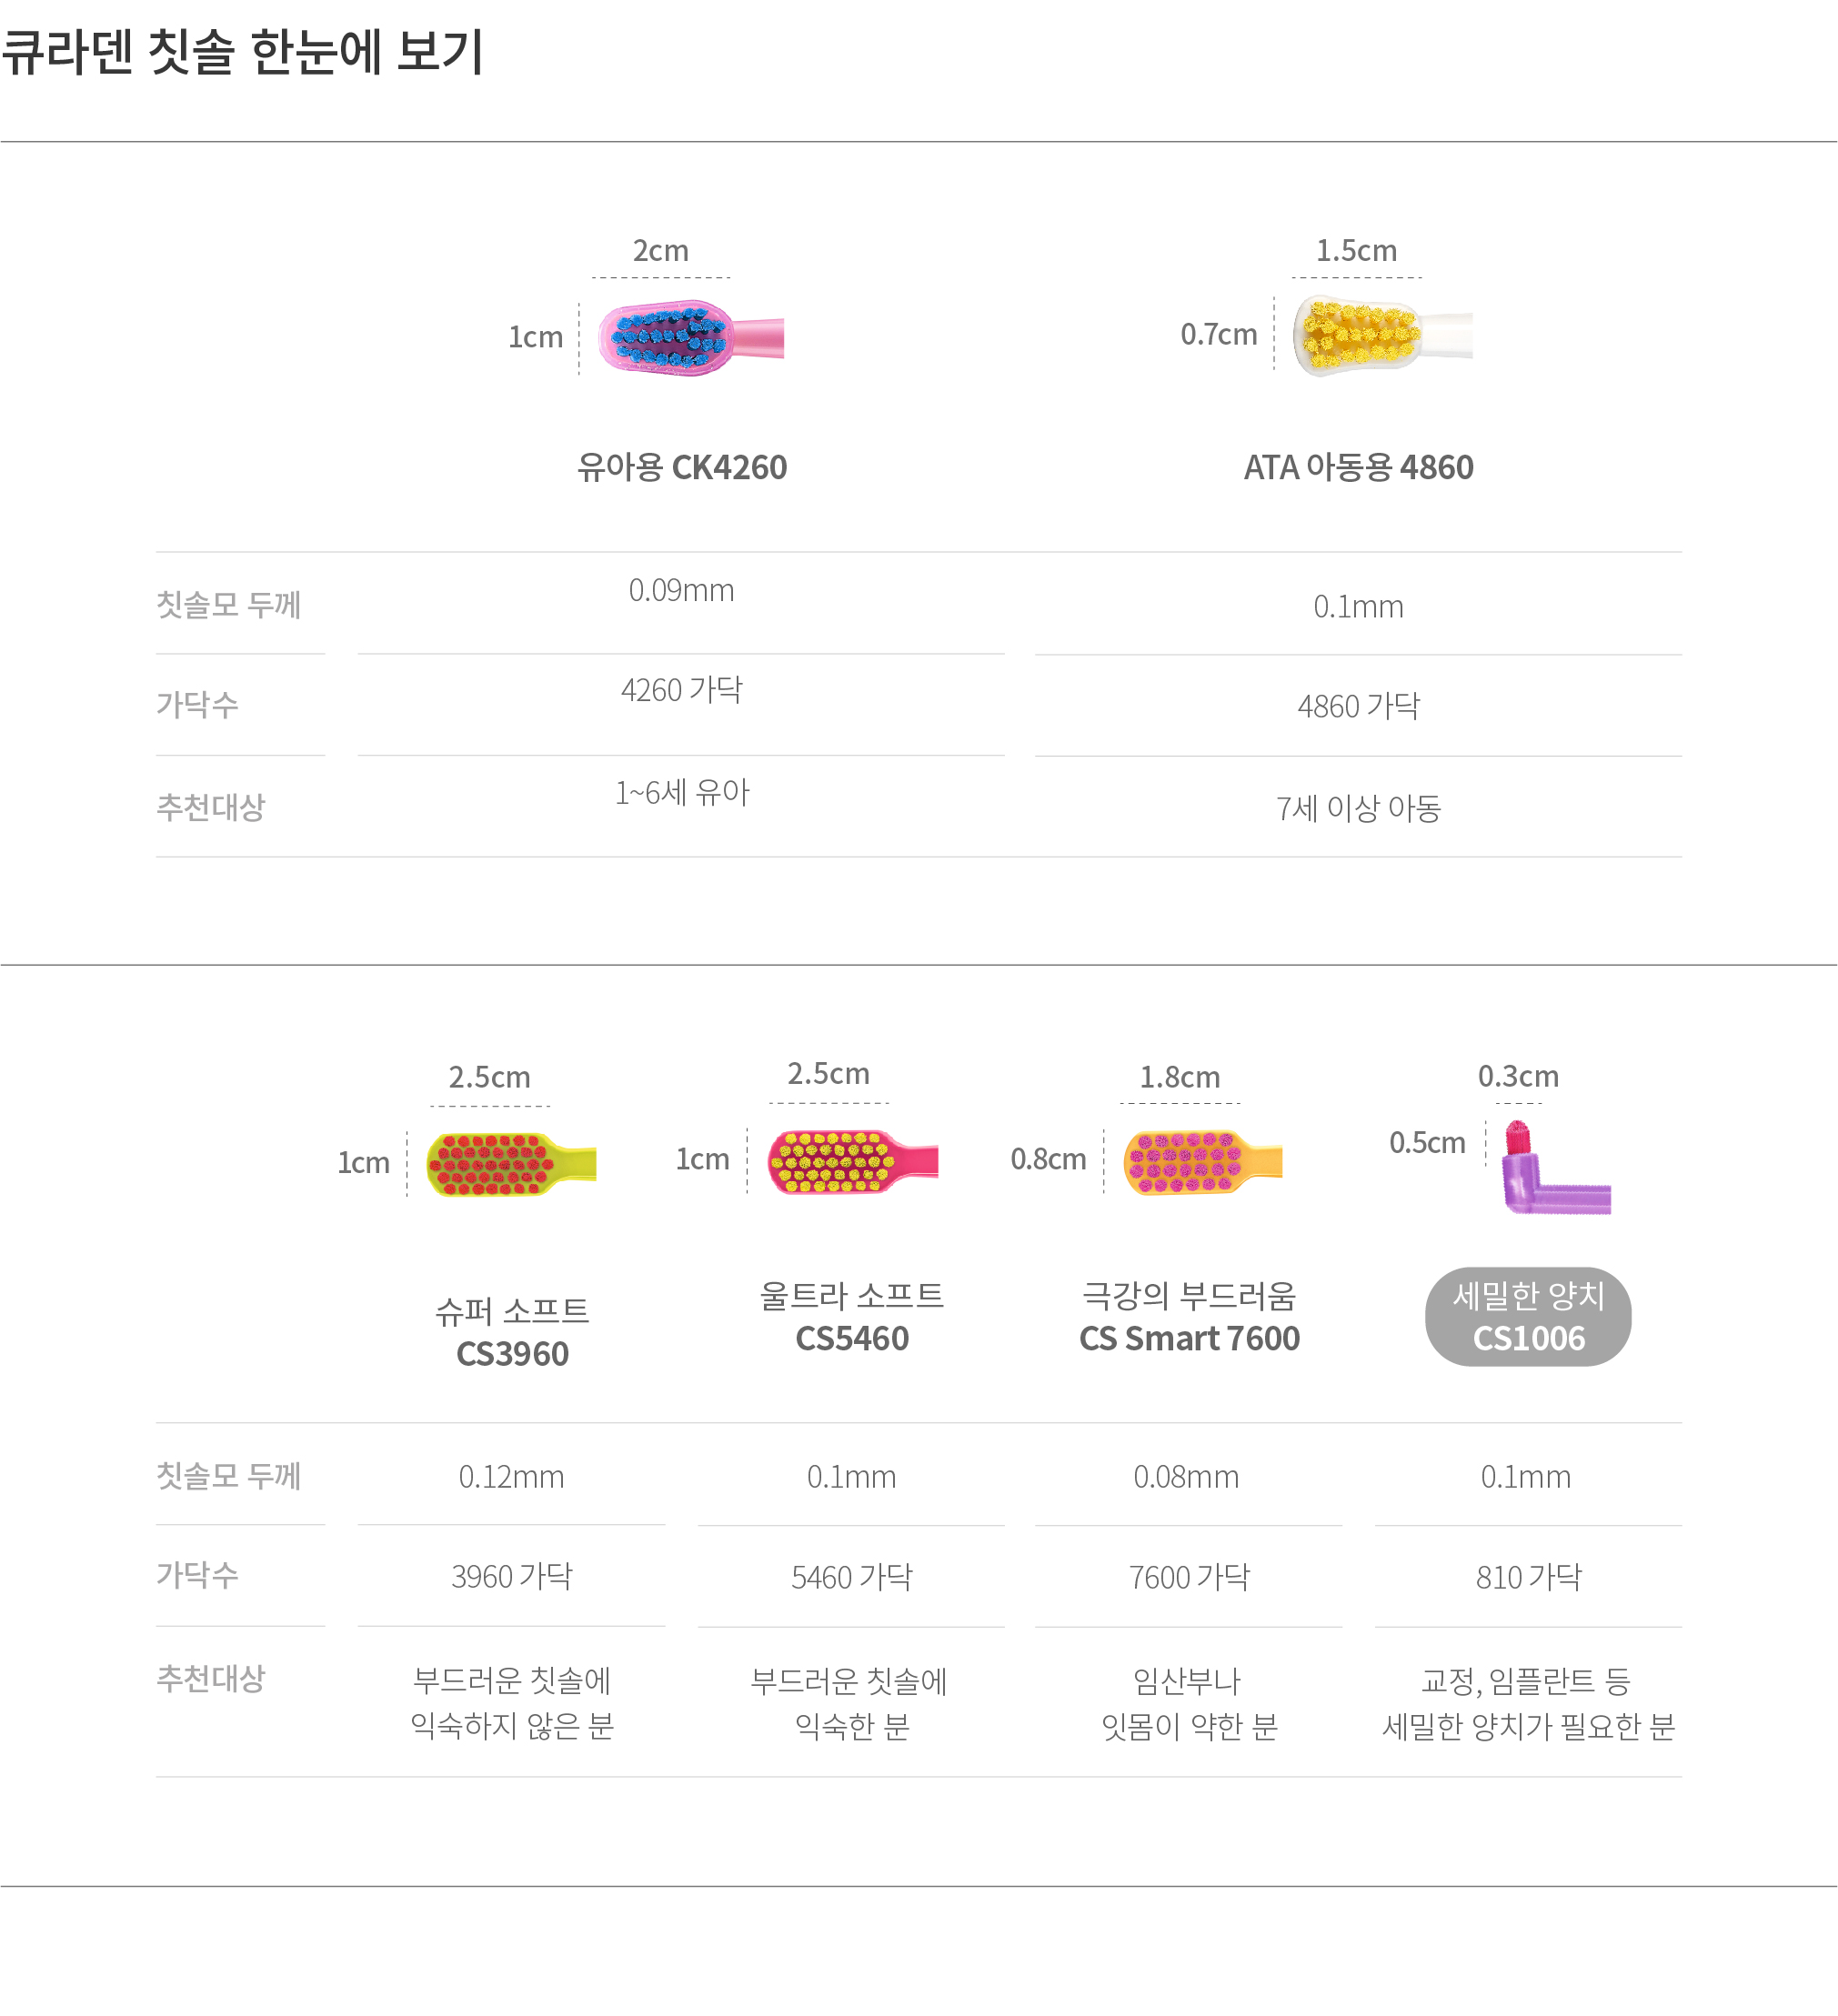Screen dimensions: 1838x2016
Task: Select the green CS3960 toothbrush head image
Action: pos(511,1164)
